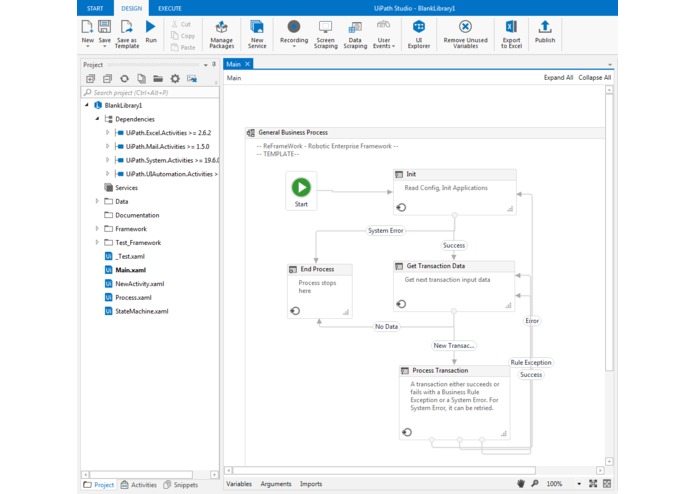This screenshot has width=695, height=494.
Task: Open the Imports panel
Action: pos(311,484)
